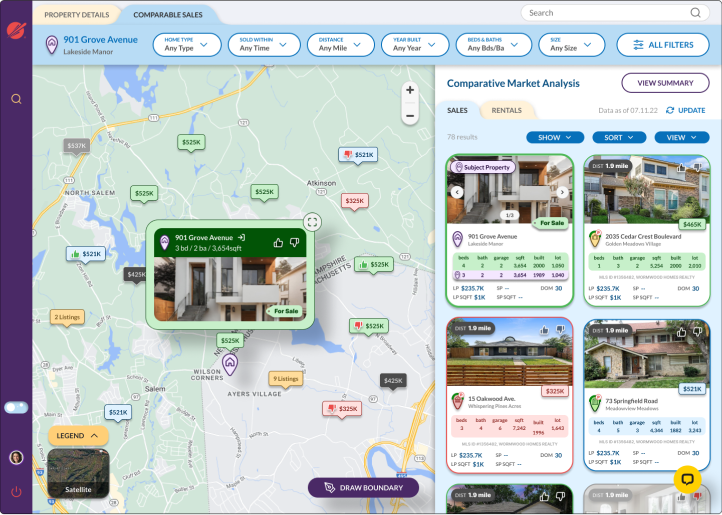
Task: Open the user avatar in the sidebar
Action: 16,457
